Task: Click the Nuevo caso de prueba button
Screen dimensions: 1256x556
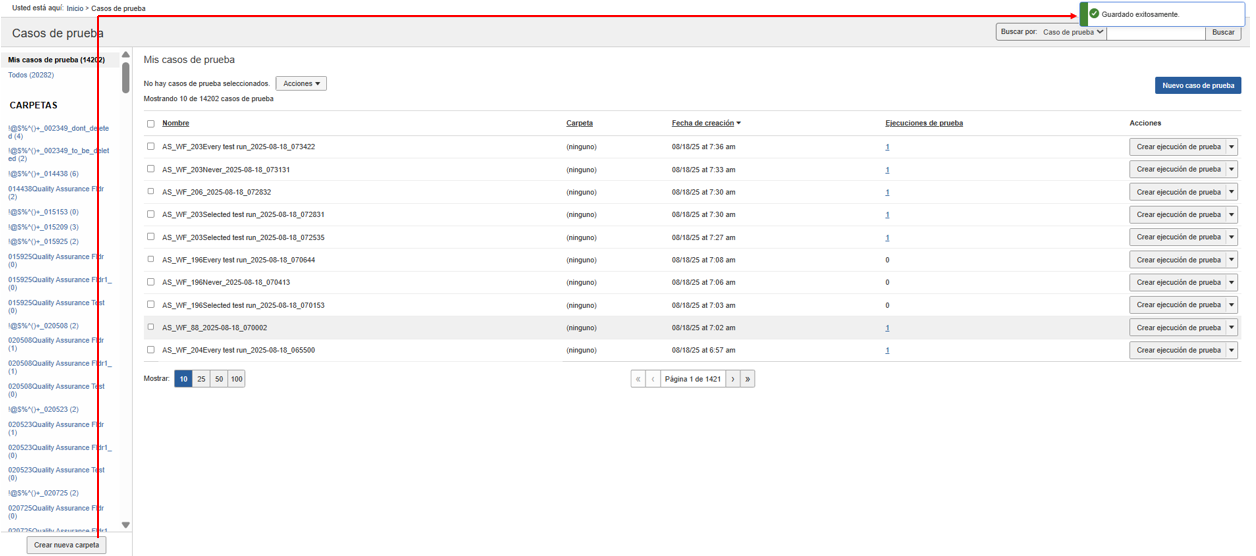Action: [1197, 86]
